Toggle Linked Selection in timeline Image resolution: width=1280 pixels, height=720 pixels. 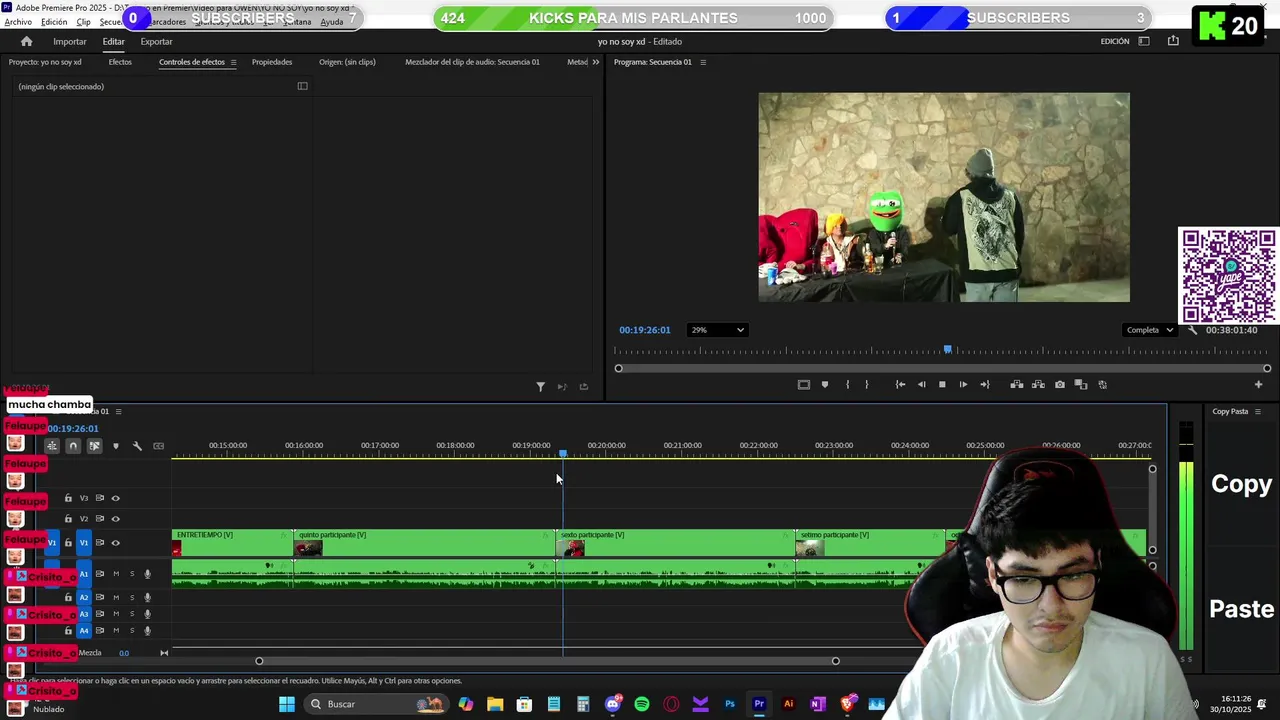[94, 446]
